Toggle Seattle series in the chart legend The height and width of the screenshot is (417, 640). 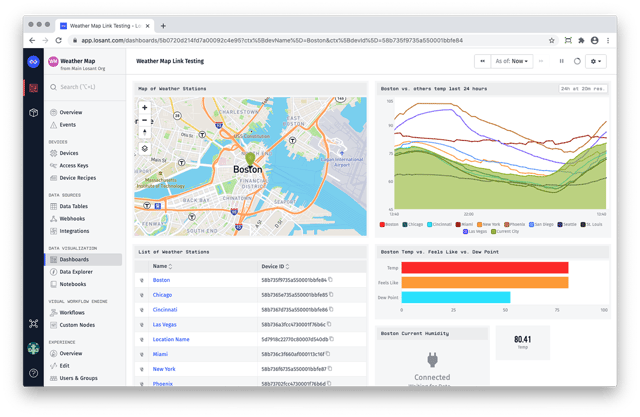pos(567,224)
